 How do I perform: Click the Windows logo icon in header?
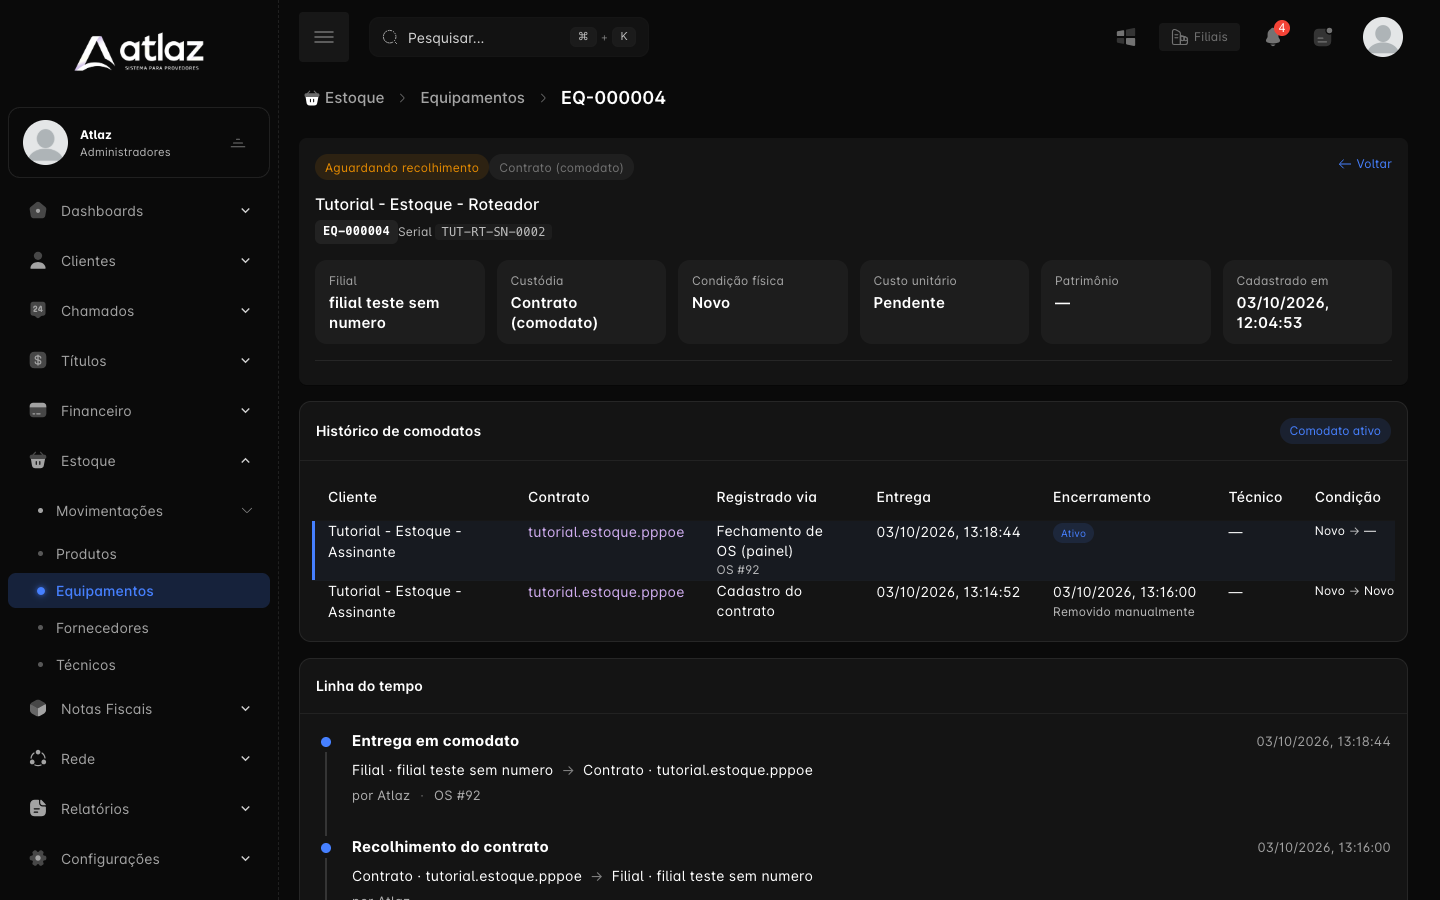tap(1126, 37)
